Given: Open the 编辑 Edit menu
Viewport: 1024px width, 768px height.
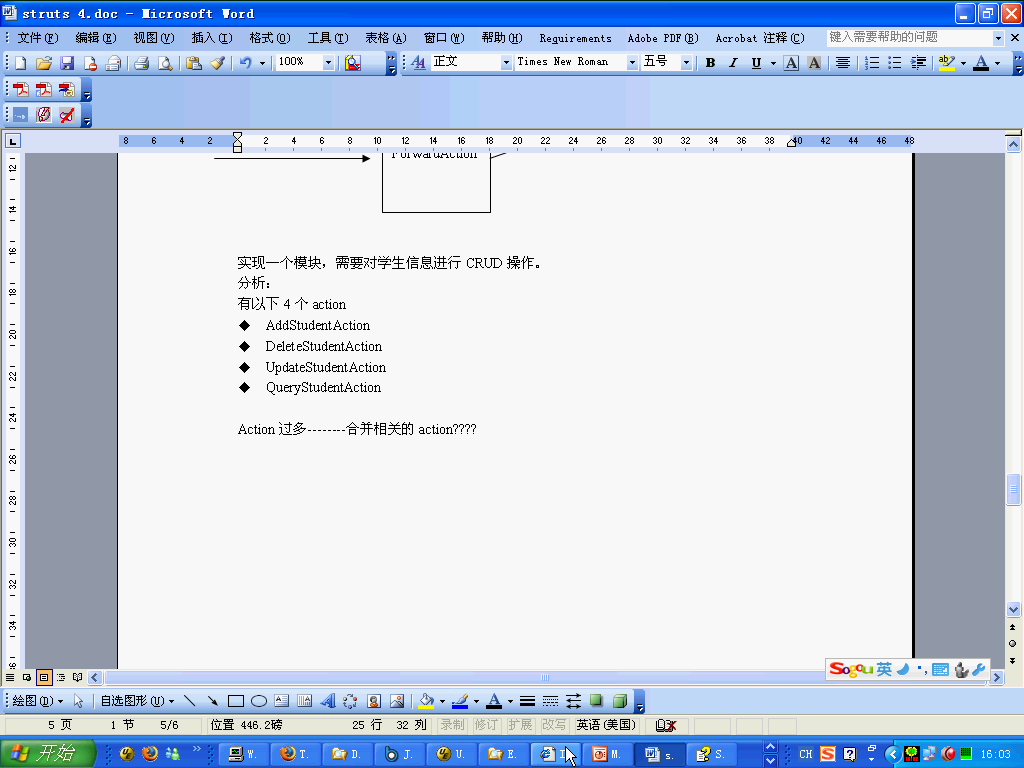Looking at the screenshot, I should [96, 38].
